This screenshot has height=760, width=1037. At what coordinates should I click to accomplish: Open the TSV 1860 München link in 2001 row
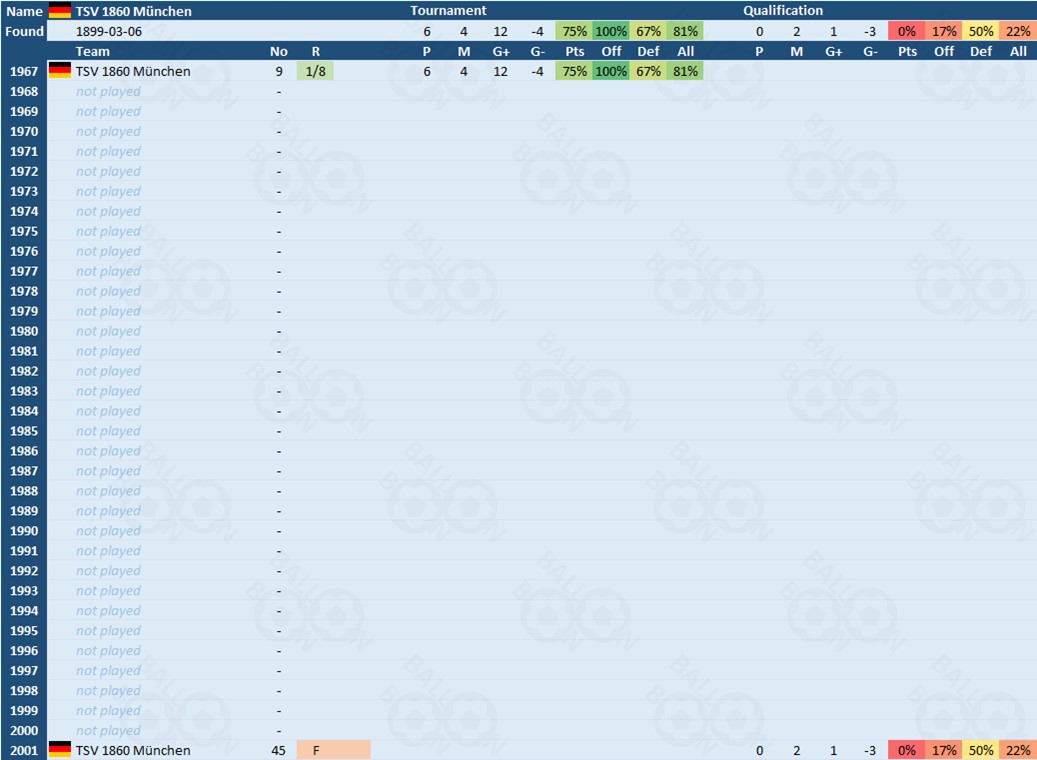133,750
